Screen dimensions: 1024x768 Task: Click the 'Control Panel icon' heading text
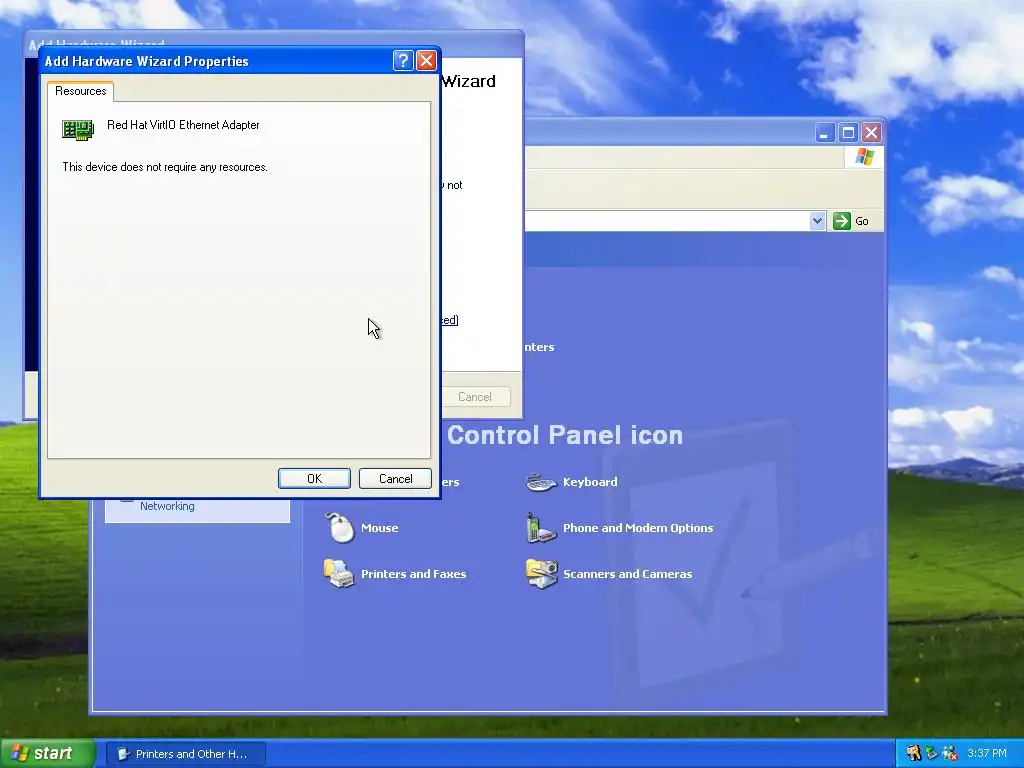click(x=565, y=435)
